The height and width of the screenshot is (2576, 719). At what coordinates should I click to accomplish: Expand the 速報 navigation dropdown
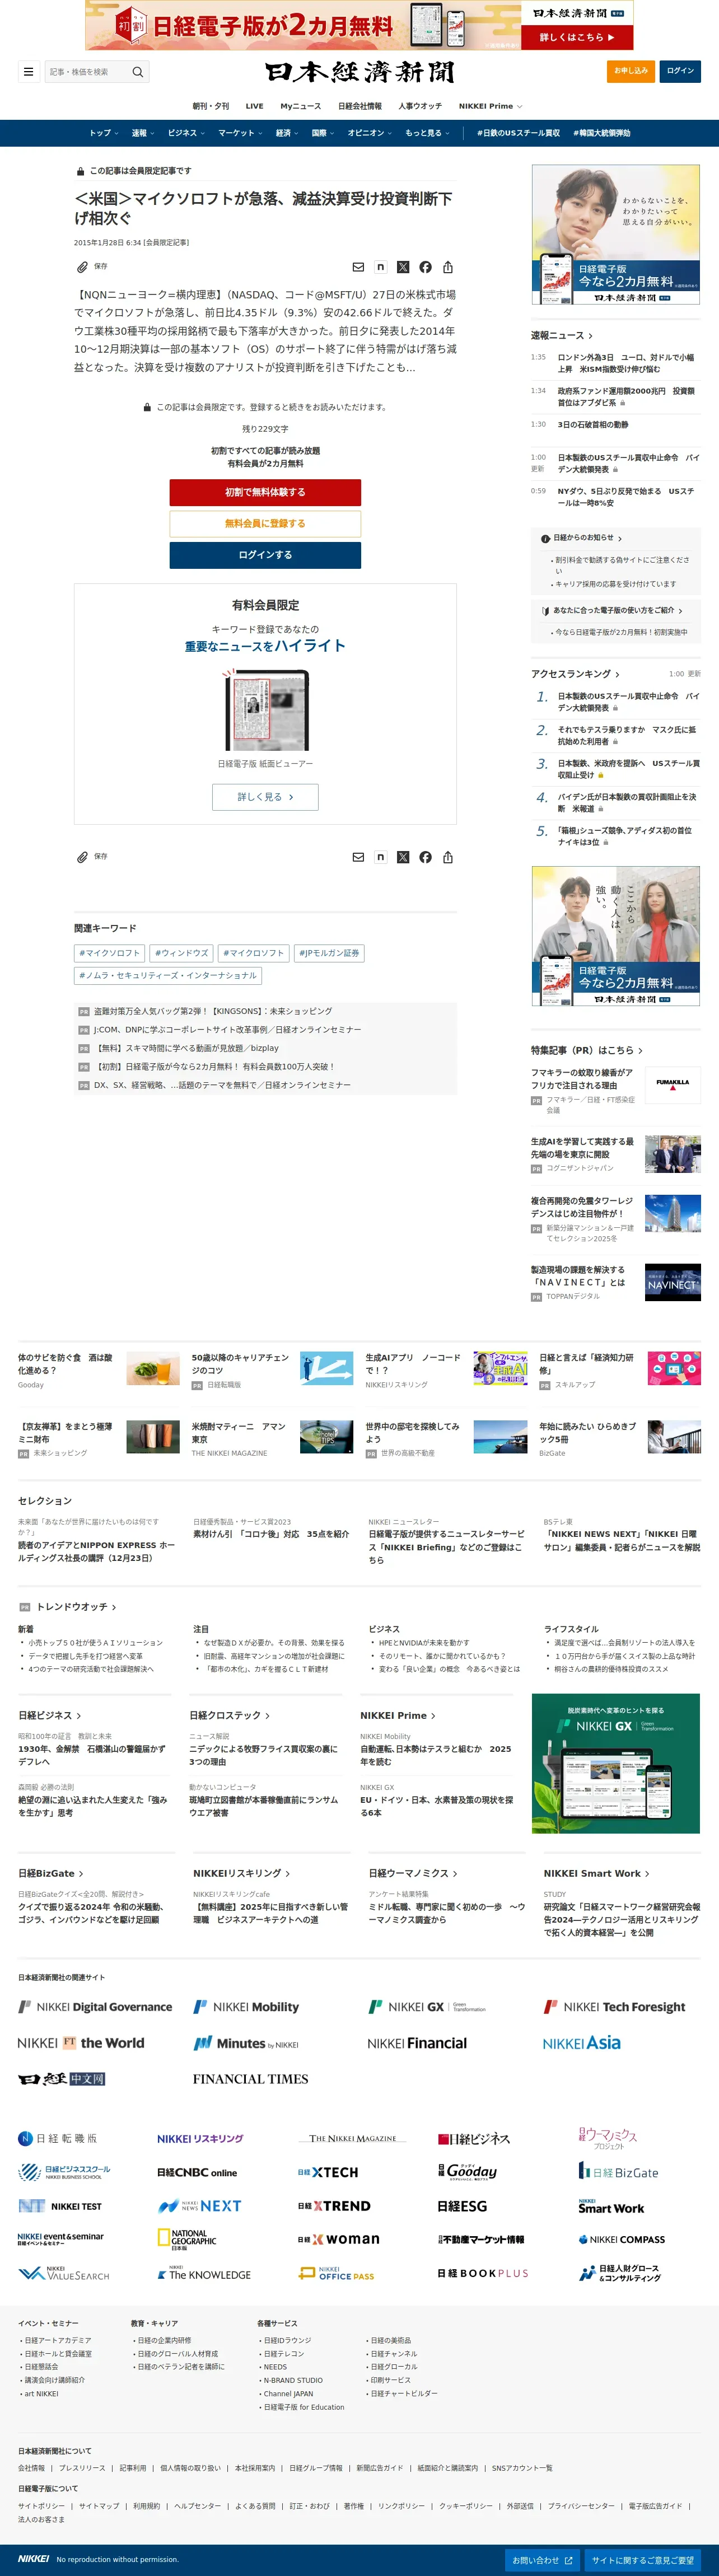143,133
